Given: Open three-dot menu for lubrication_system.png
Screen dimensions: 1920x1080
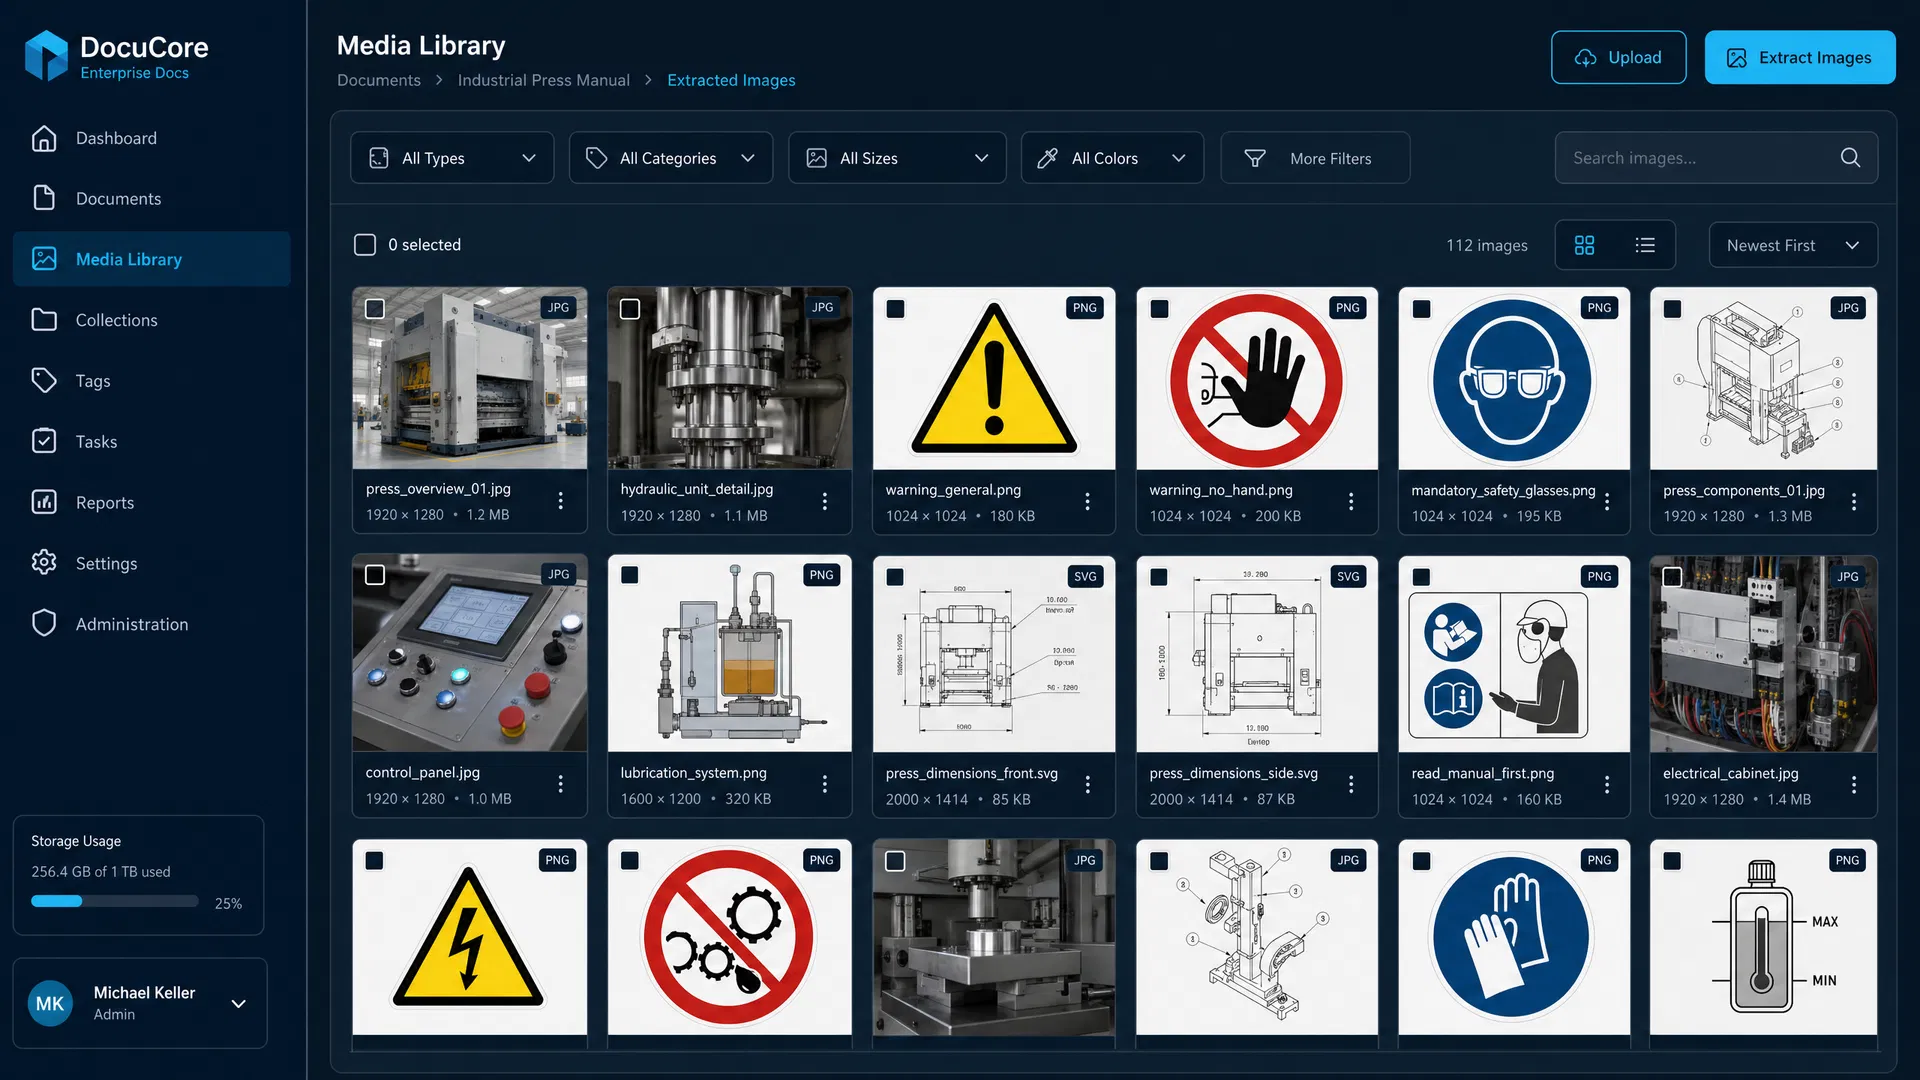Looking at the screenshot, I should tap(824, 784).
